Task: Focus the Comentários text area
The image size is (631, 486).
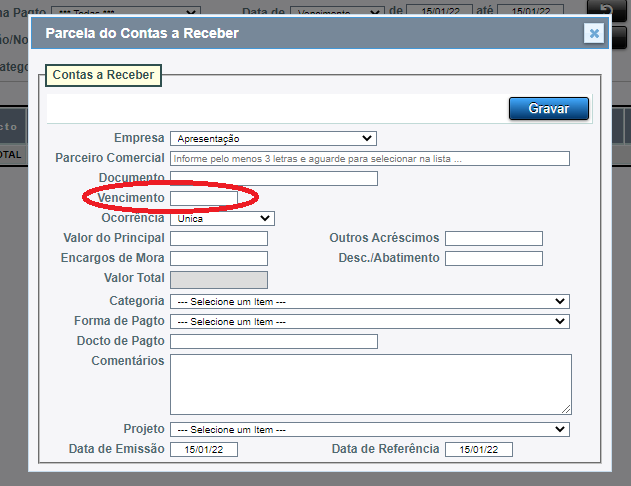Action: [x=370, y=384]
